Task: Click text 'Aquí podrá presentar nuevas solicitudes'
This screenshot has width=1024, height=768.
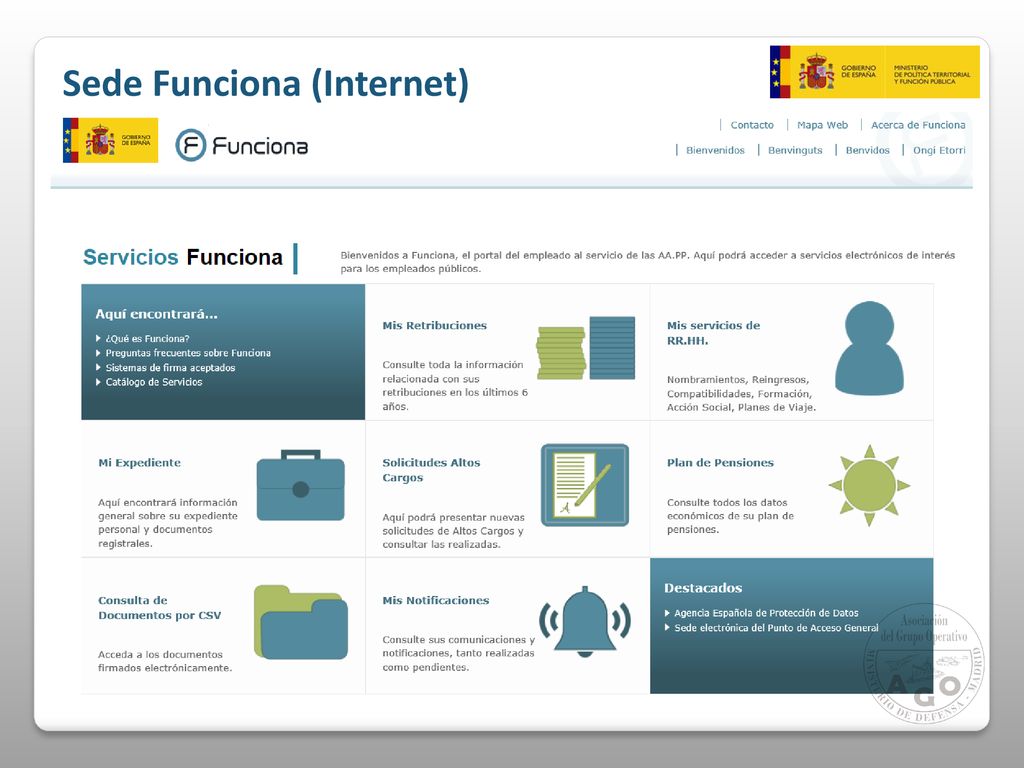Action: pyautogui.click(x=454, y=530)
